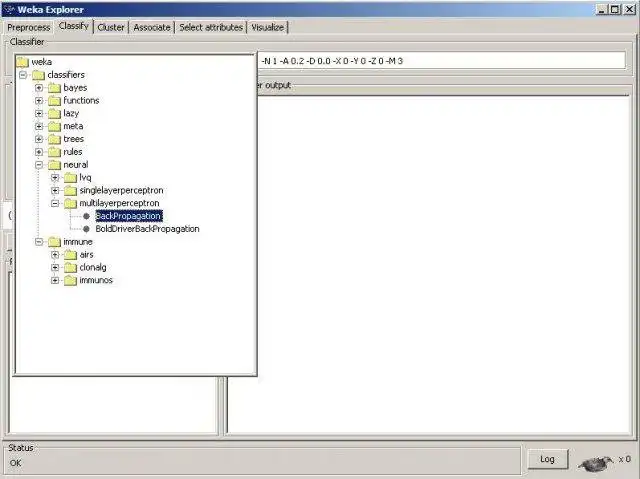Collapse the multilayerperceptron node
Image resolution: width=640 pixels, height=479 pixels.
pos(55,203)
